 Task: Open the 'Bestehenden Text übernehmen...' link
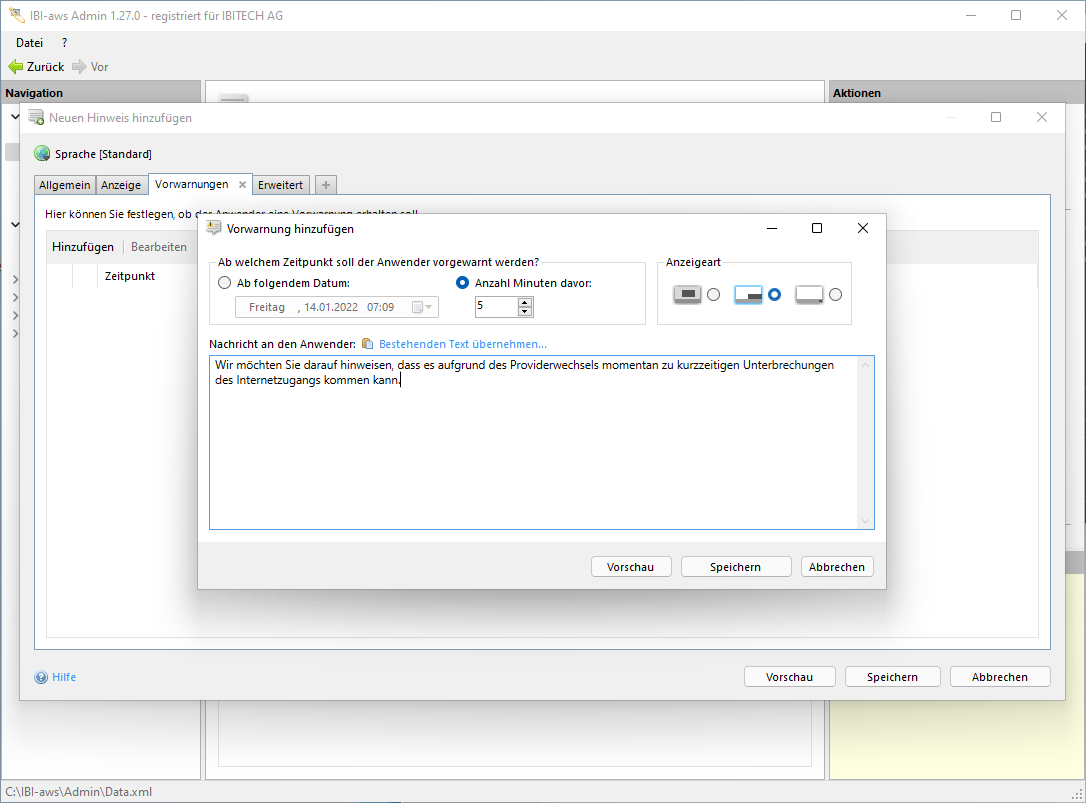click(462, 344)
